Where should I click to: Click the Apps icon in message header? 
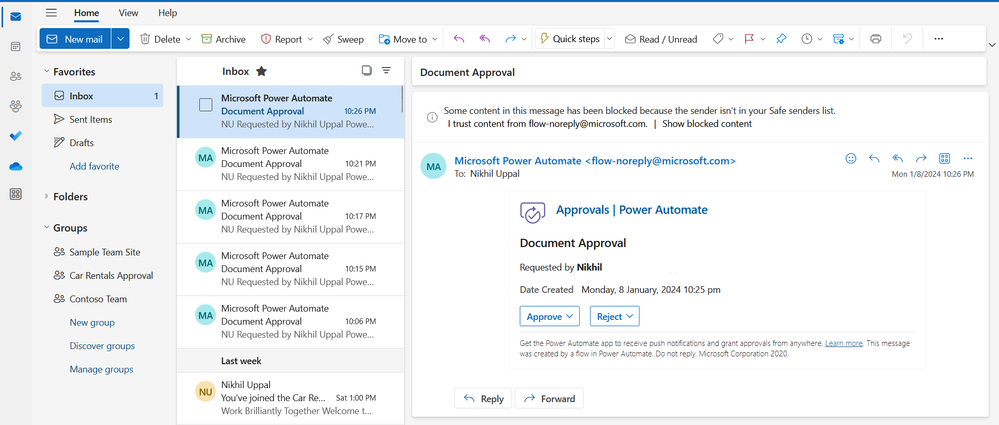(x=945, y=159)
